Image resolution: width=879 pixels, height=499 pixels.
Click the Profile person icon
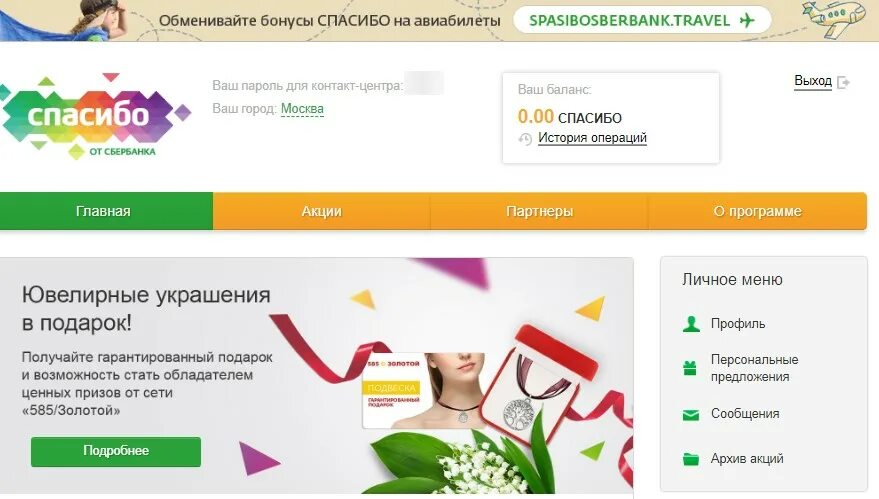[691, 324]
